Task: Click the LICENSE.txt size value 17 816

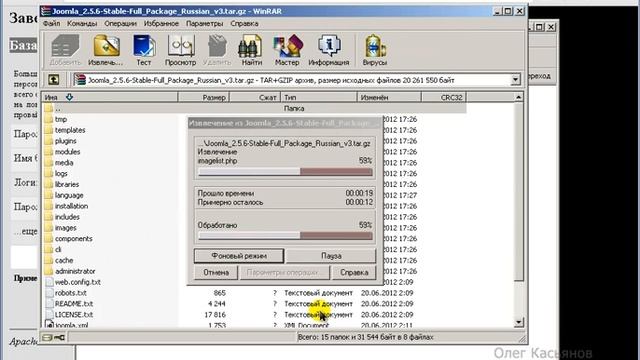Action: pos(215,315)
